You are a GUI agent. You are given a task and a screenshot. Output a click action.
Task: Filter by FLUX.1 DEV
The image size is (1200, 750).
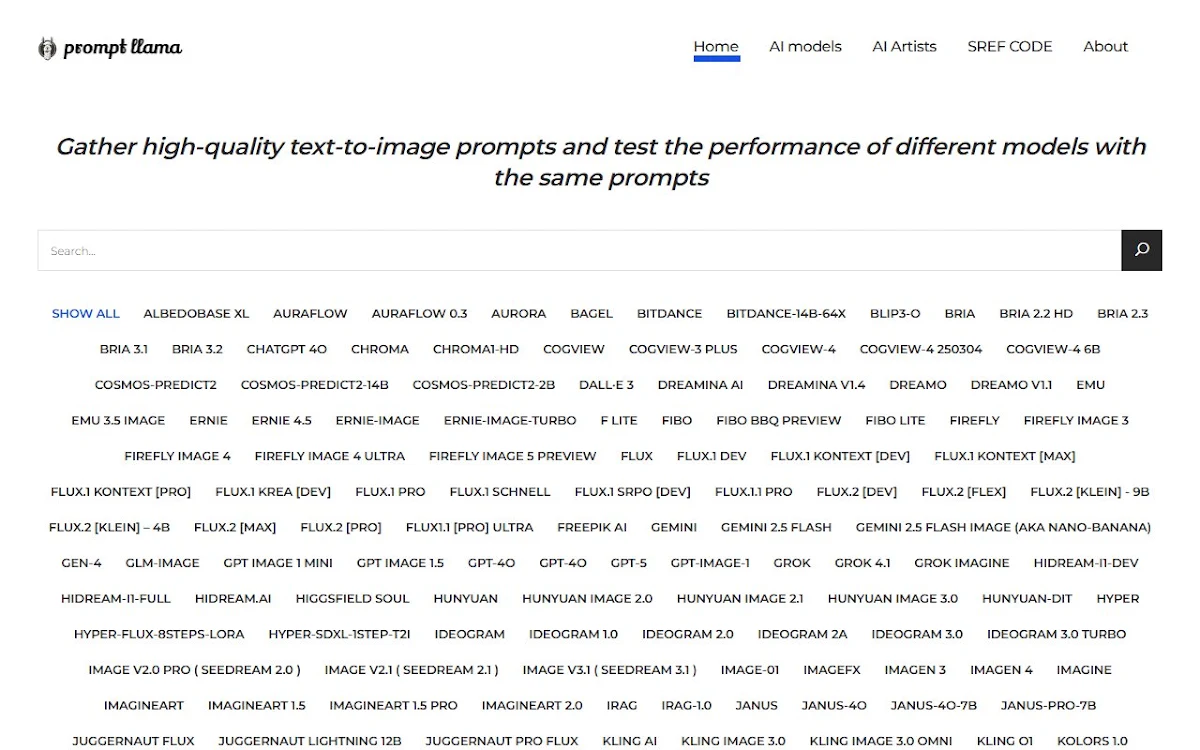point(711,456)
